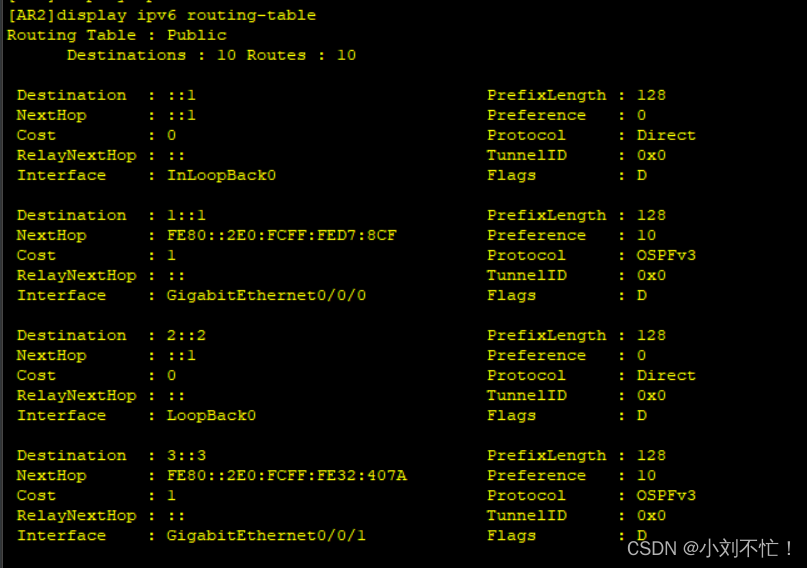Click the LoopBack0 interface entry
This screenshot has height=568, width=807.
pyautogui.click(x=211, y=416)
